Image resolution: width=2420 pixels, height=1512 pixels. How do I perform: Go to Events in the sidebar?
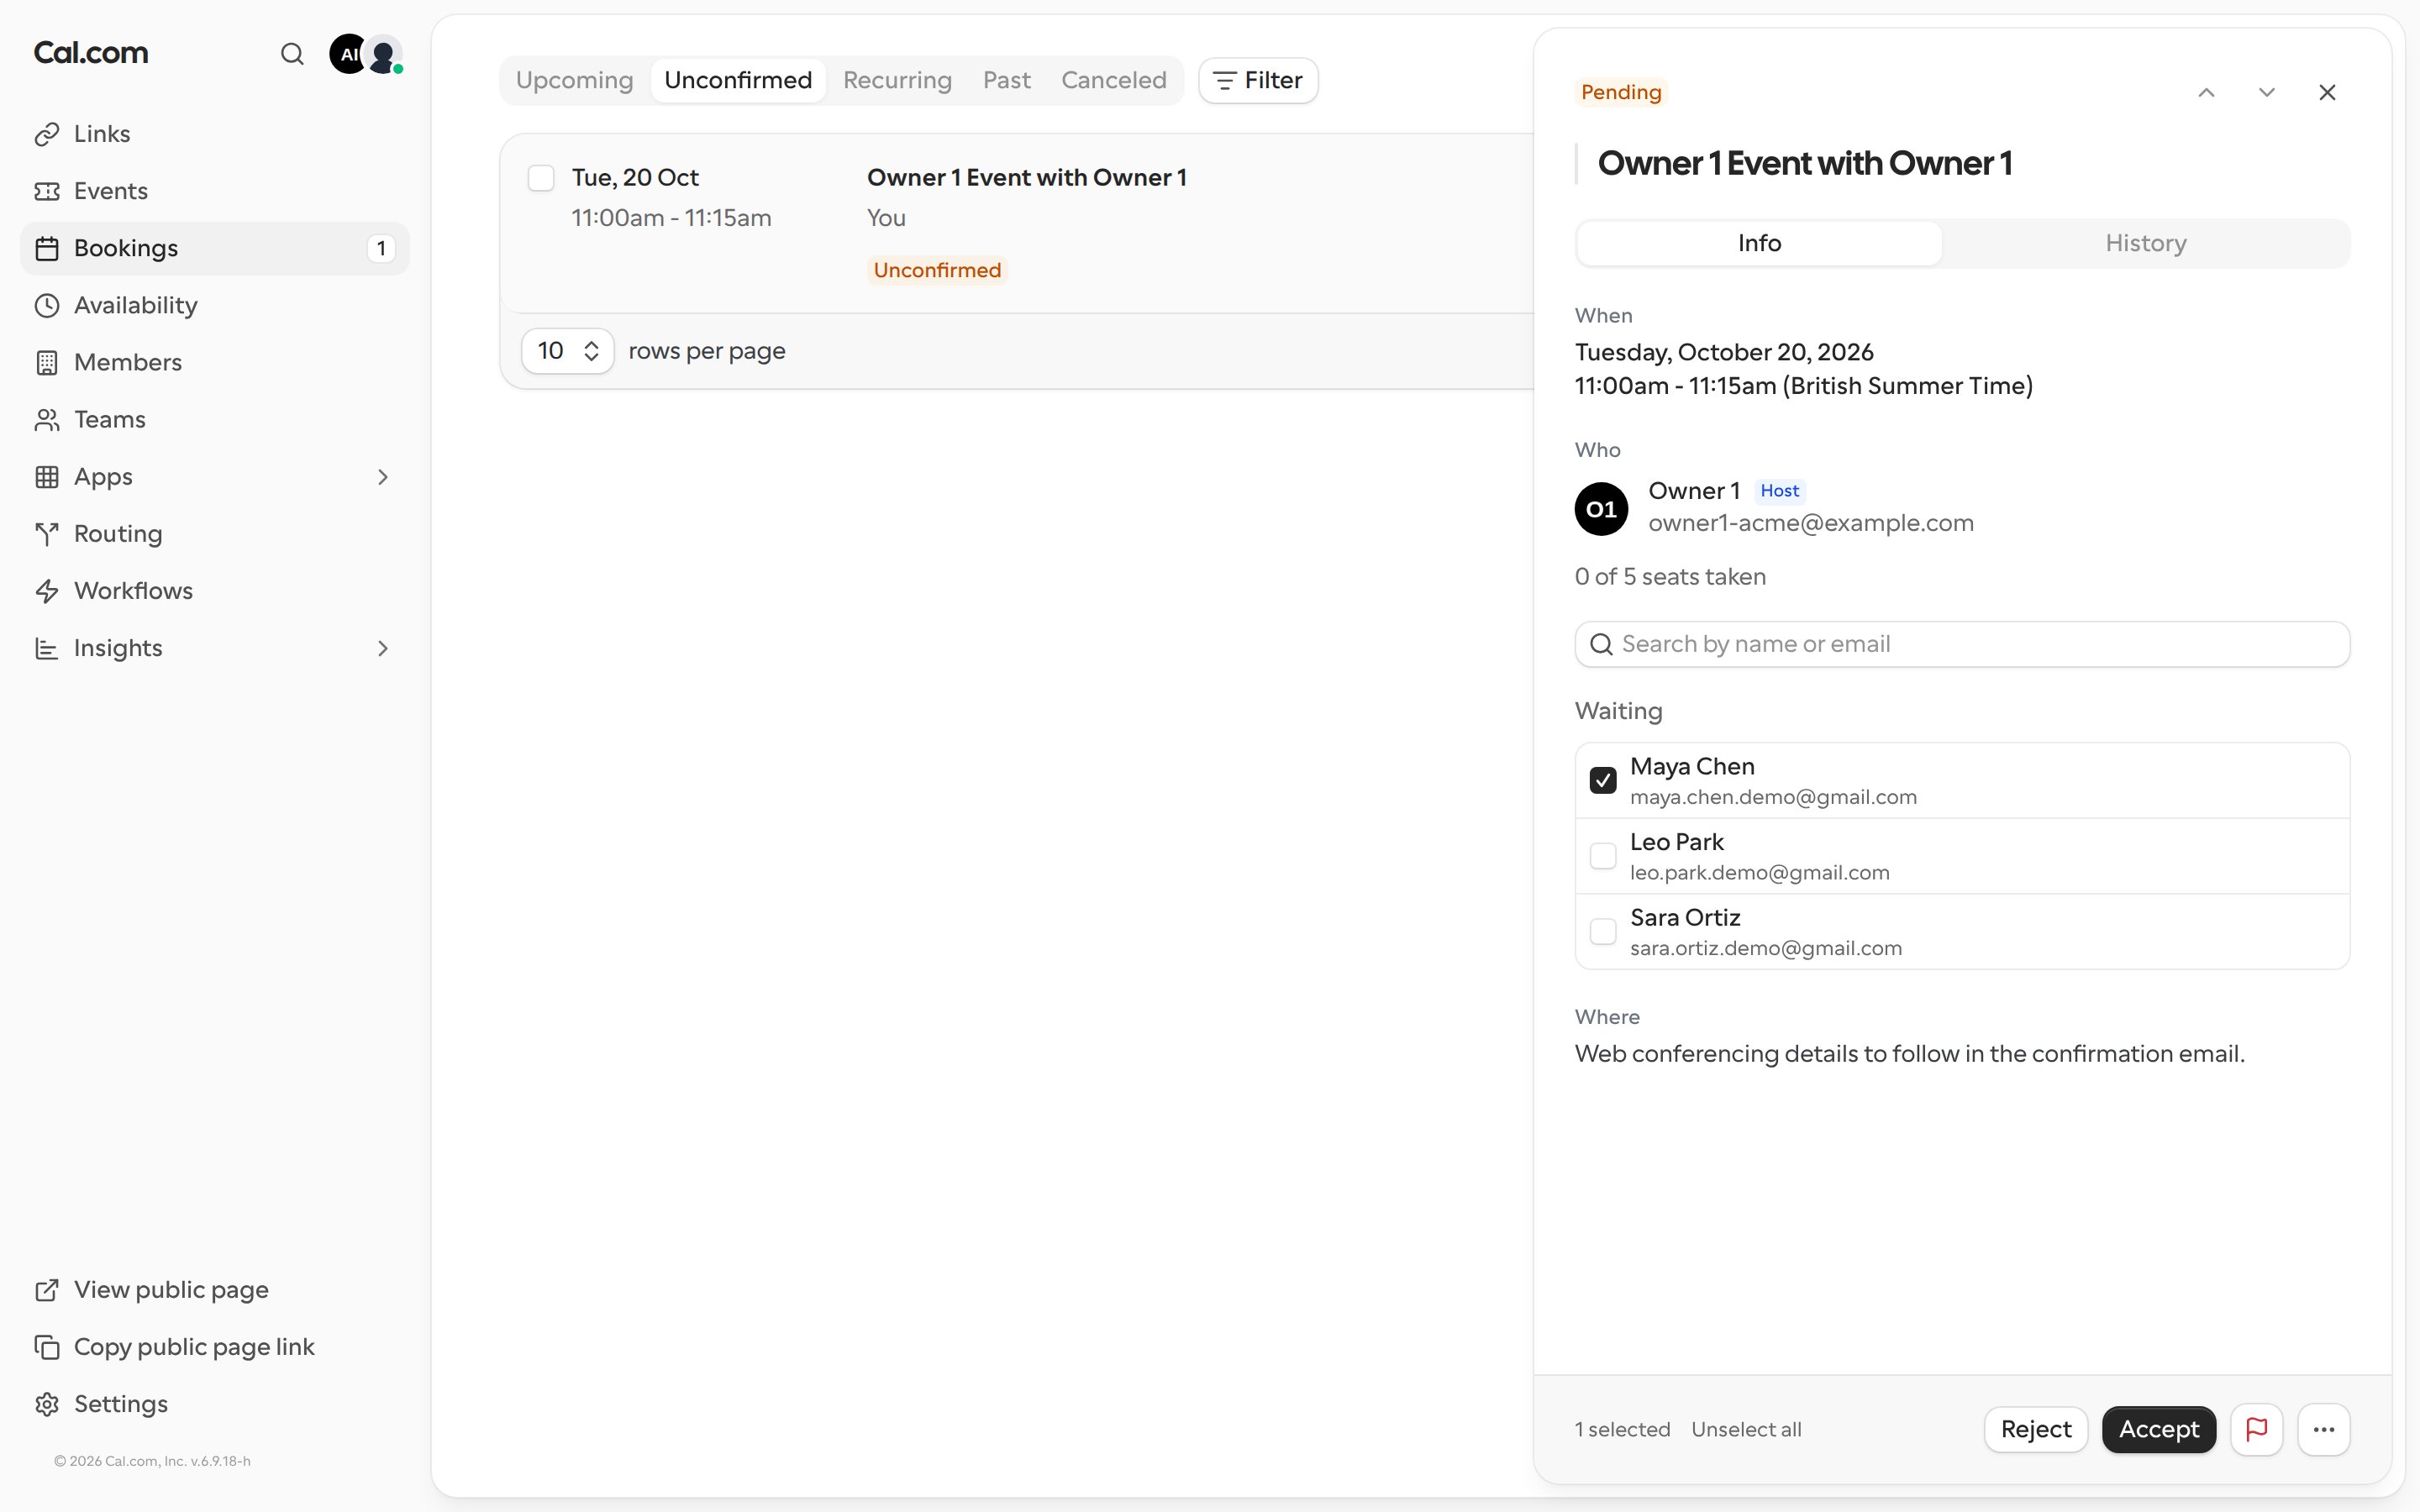pyautogui.click(x=215, y=191)
